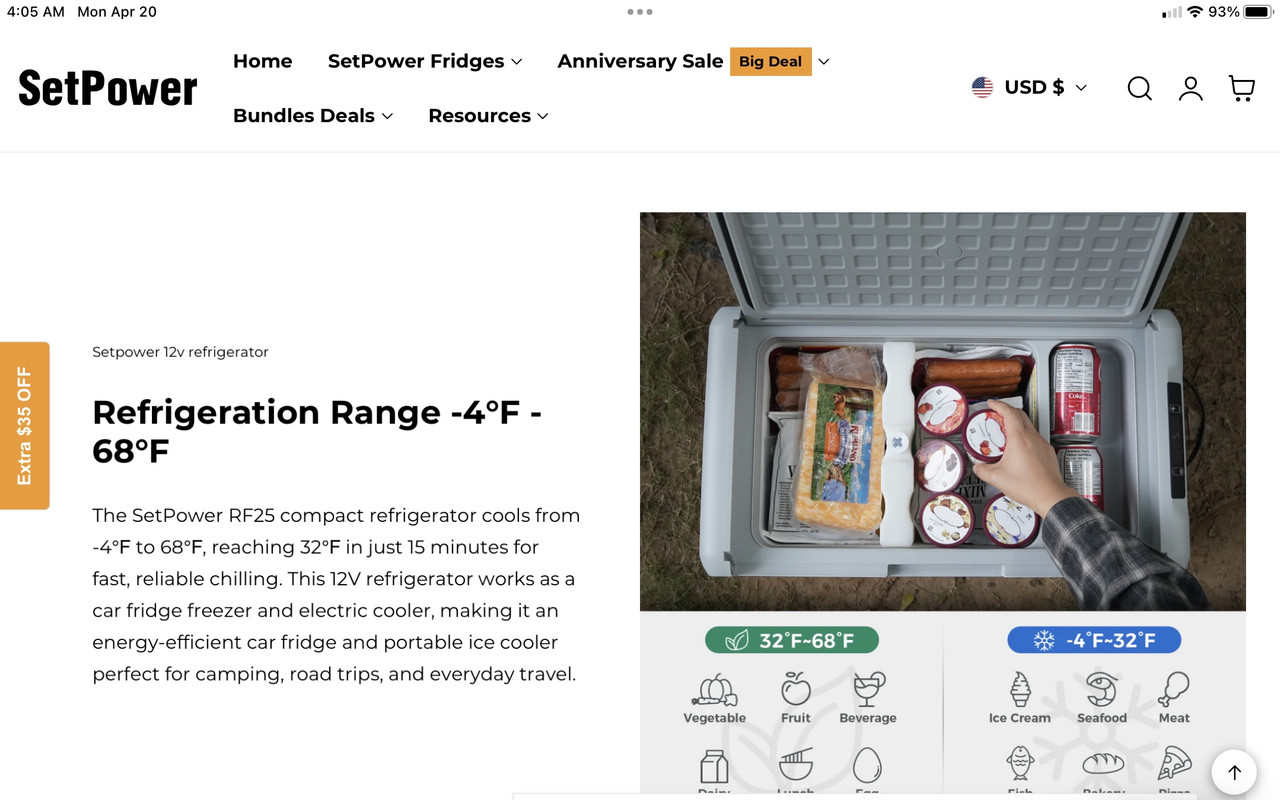
Task: Click the 32°F~68°F green temperature badge
Action: coord(792,640)
